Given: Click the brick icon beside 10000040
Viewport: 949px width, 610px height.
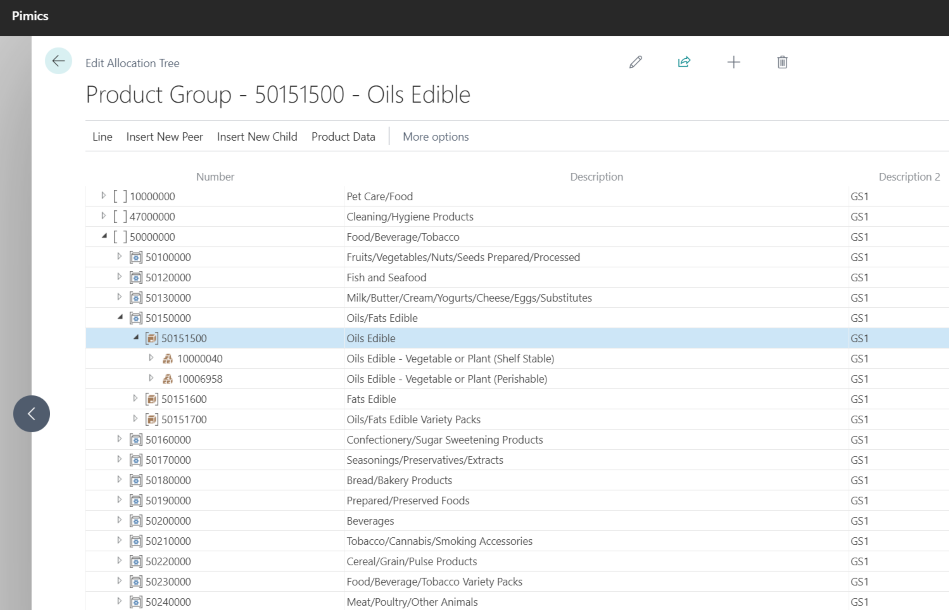Looking at the screenshot, I should point(168,359).
